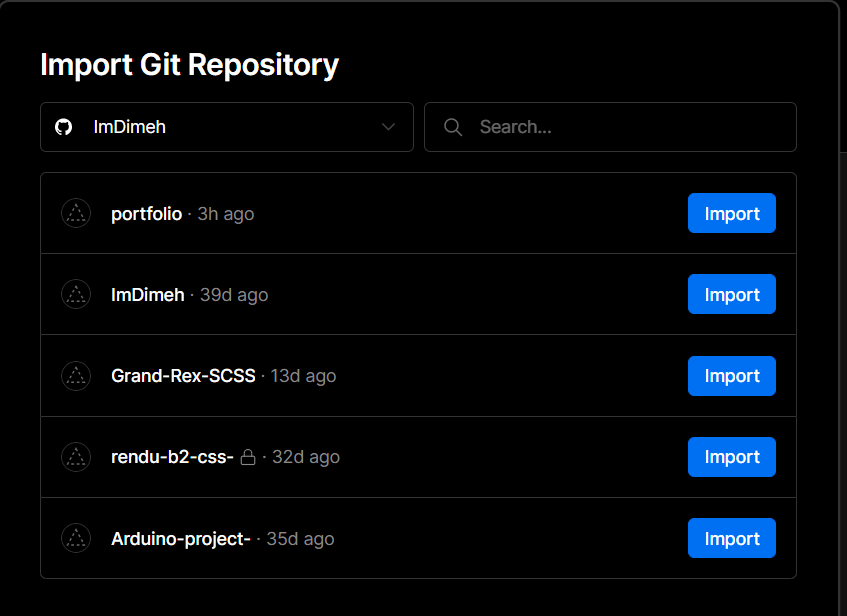This screenshot has height=616, width=847.
Task: Click the Grand-Rex-SCSS repository avatar icon
Action: pyautogui.click(x=75, y=376)
